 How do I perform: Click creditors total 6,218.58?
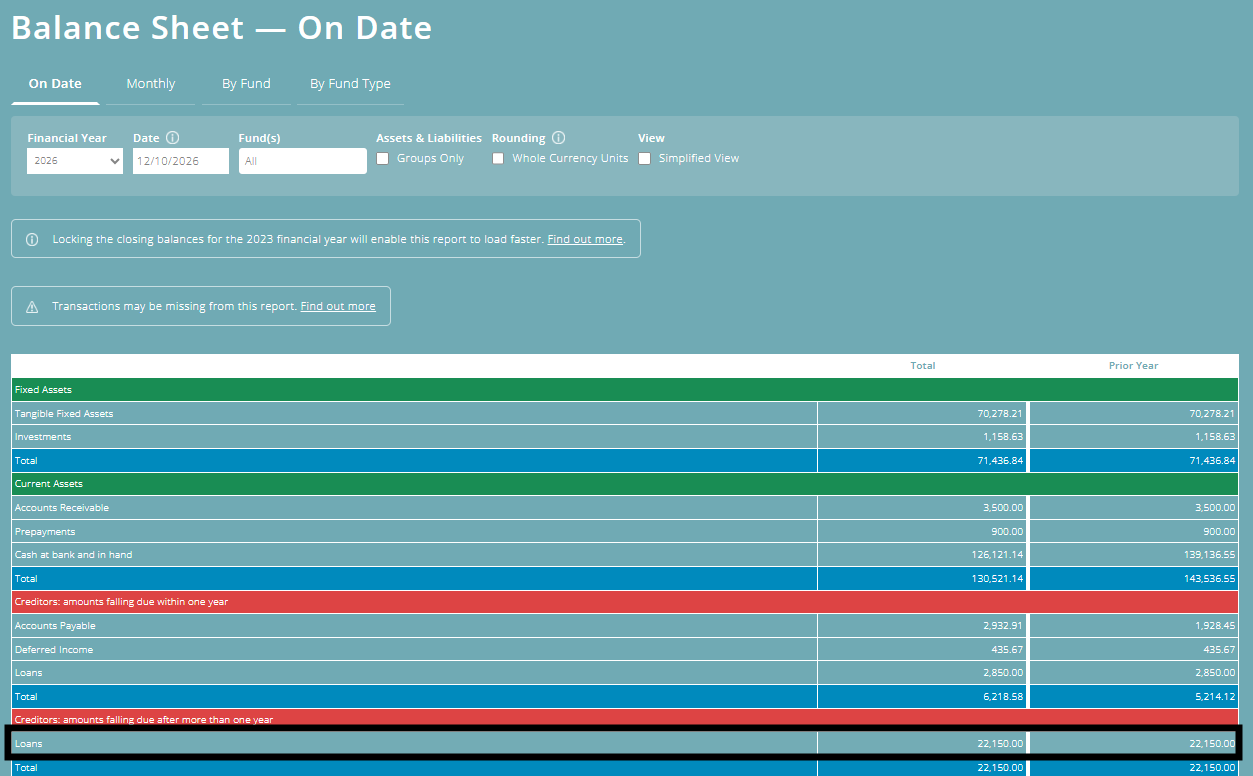pos(1003,697)
